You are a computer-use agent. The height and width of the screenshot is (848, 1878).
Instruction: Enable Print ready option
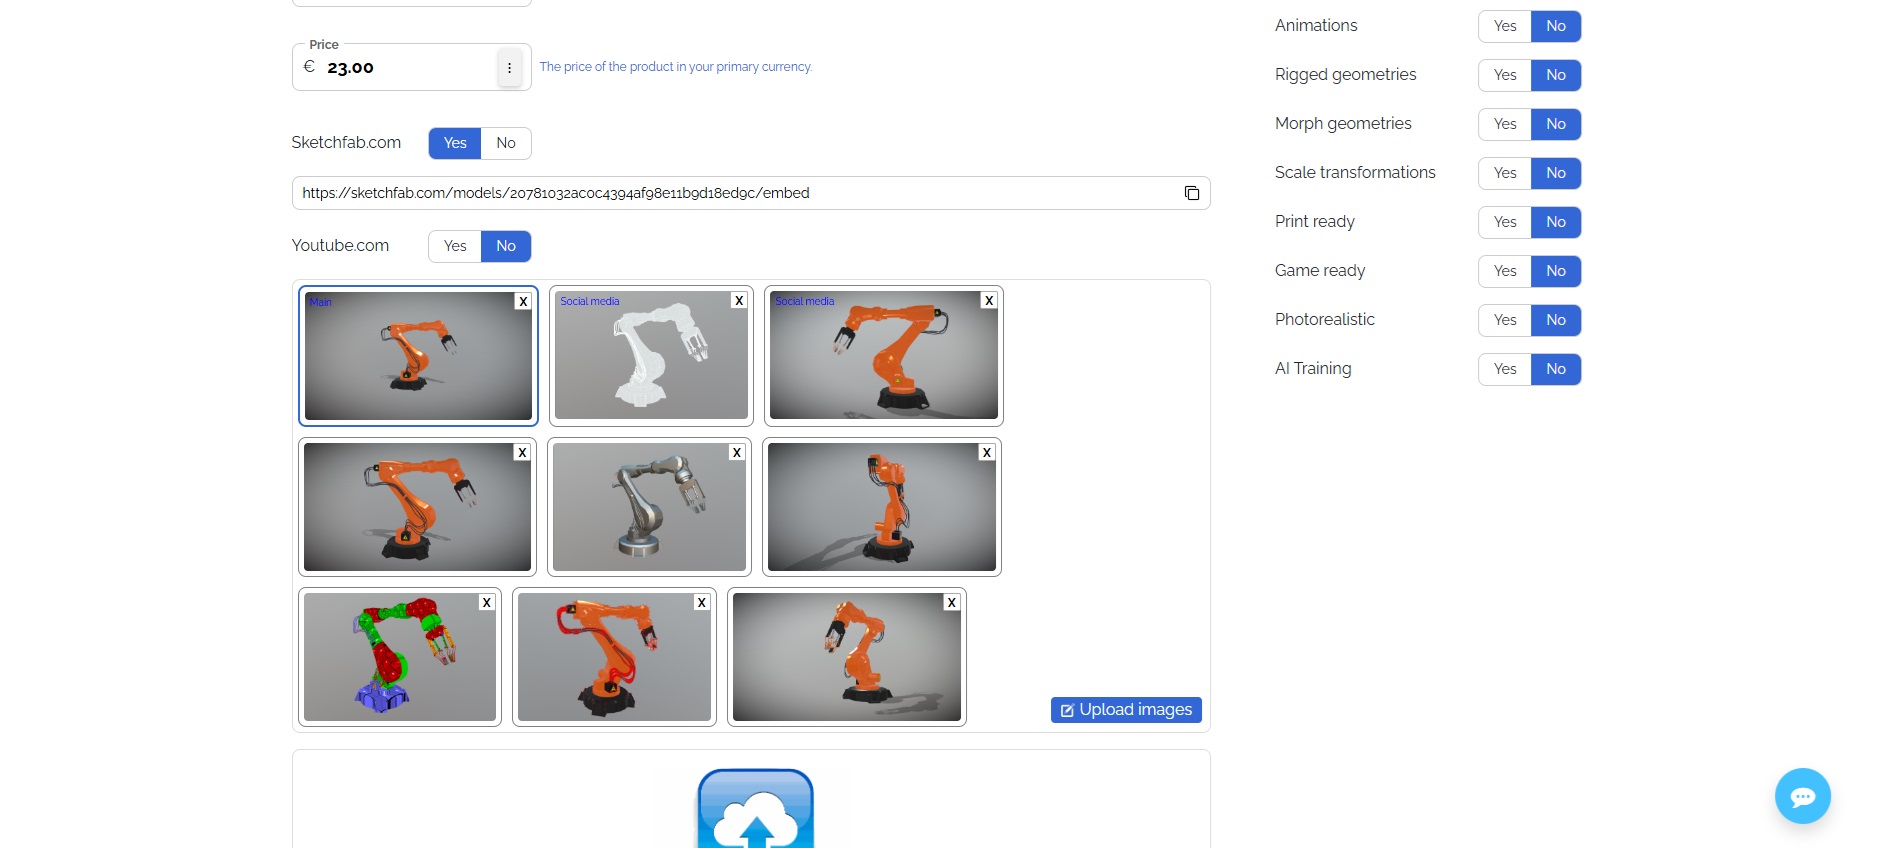point(1504,222)
